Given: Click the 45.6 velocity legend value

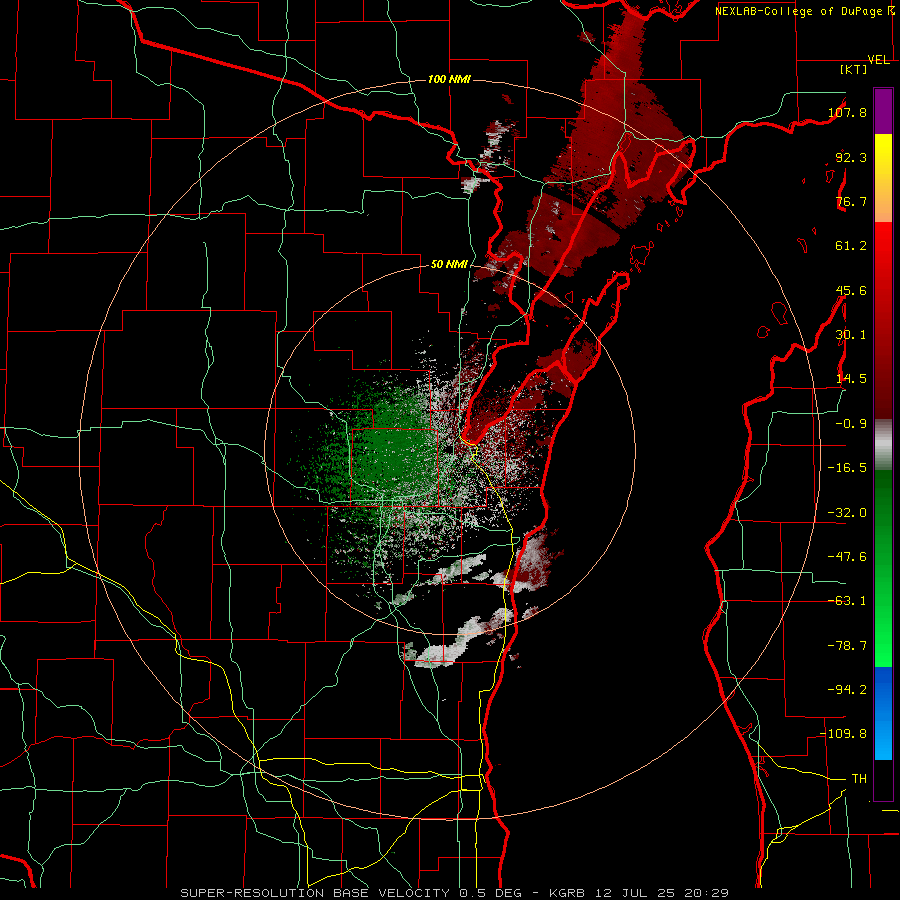Looking at the screenshot, I should point(851,290).
